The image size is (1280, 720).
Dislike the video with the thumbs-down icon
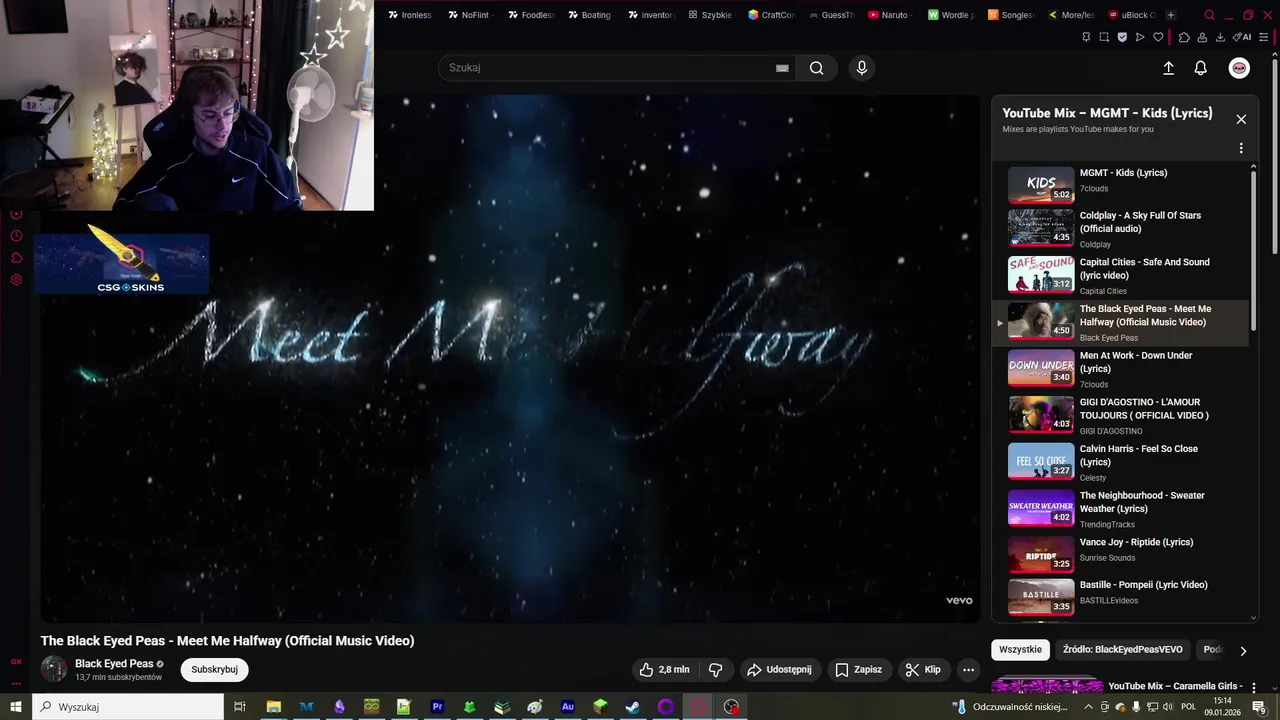[x=716, y=670]
